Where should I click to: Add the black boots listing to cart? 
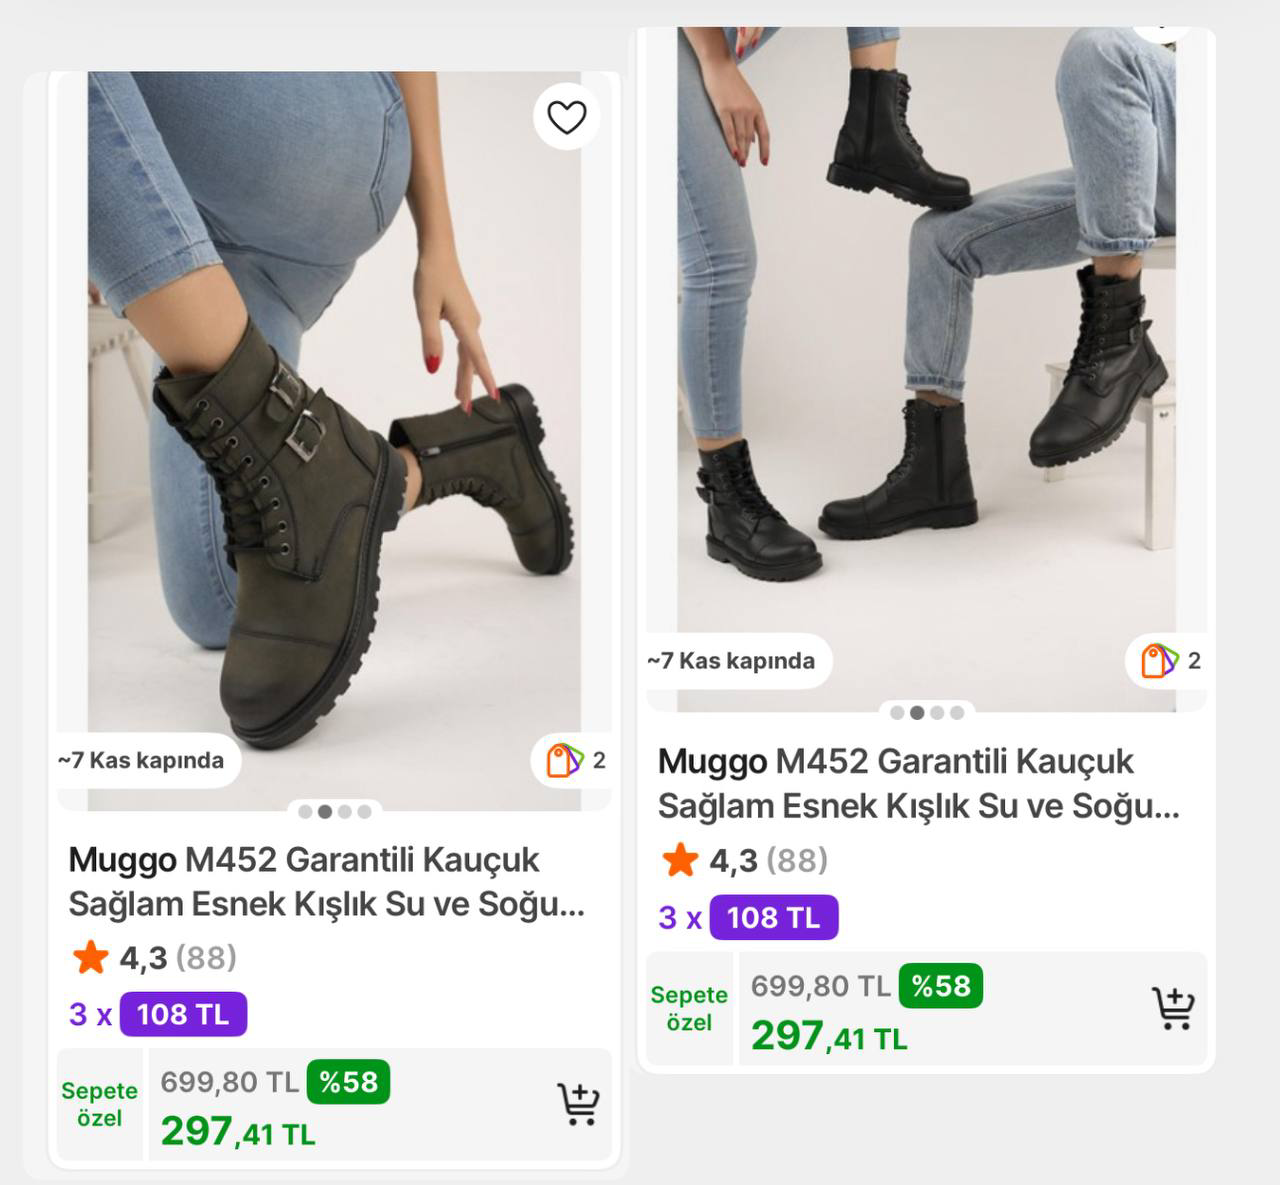point(1172,1008)
